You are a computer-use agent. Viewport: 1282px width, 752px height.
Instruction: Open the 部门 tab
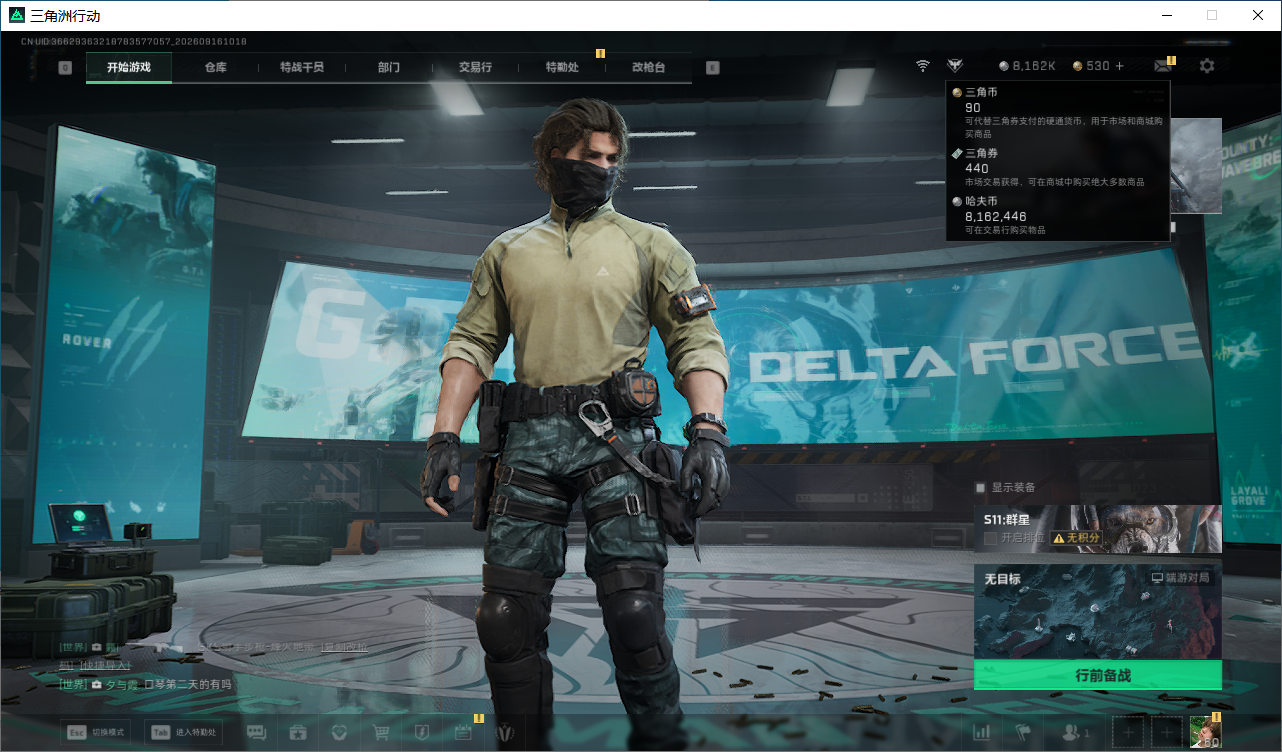[389, 68]
